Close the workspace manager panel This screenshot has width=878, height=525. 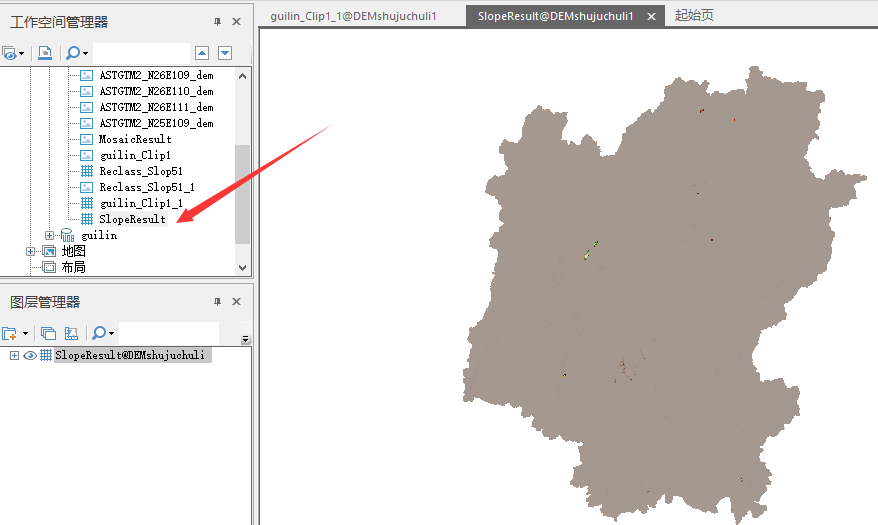pos(236,22)
